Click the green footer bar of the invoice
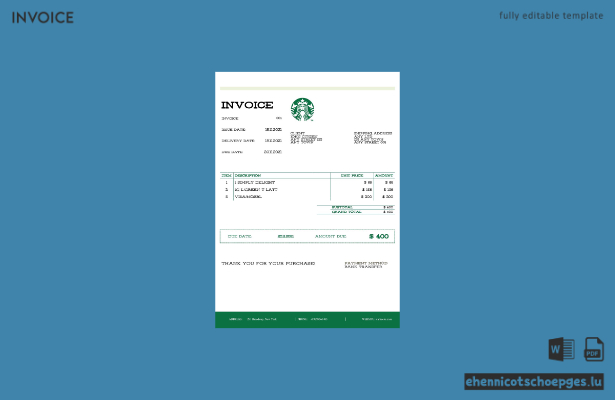This screenshot has height=400, width=615. 308,320
